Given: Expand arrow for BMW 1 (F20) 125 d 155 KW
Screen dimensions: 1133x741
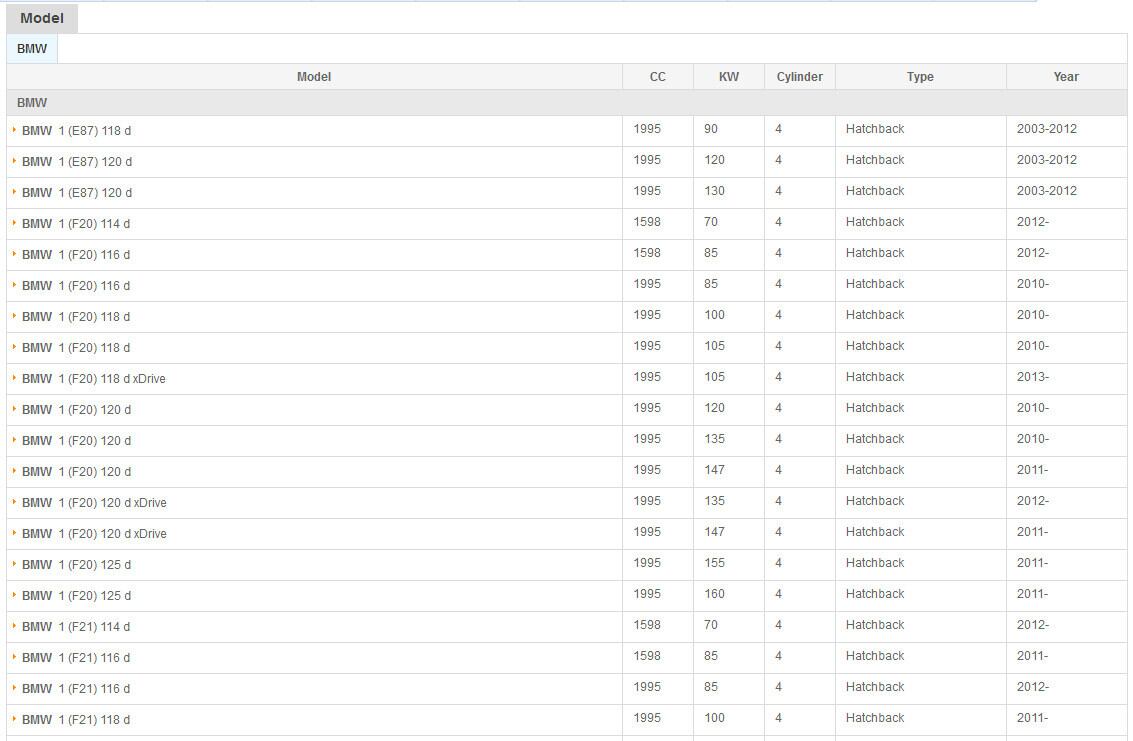Looking at the screenshot, I should click(x=14, y=564).
